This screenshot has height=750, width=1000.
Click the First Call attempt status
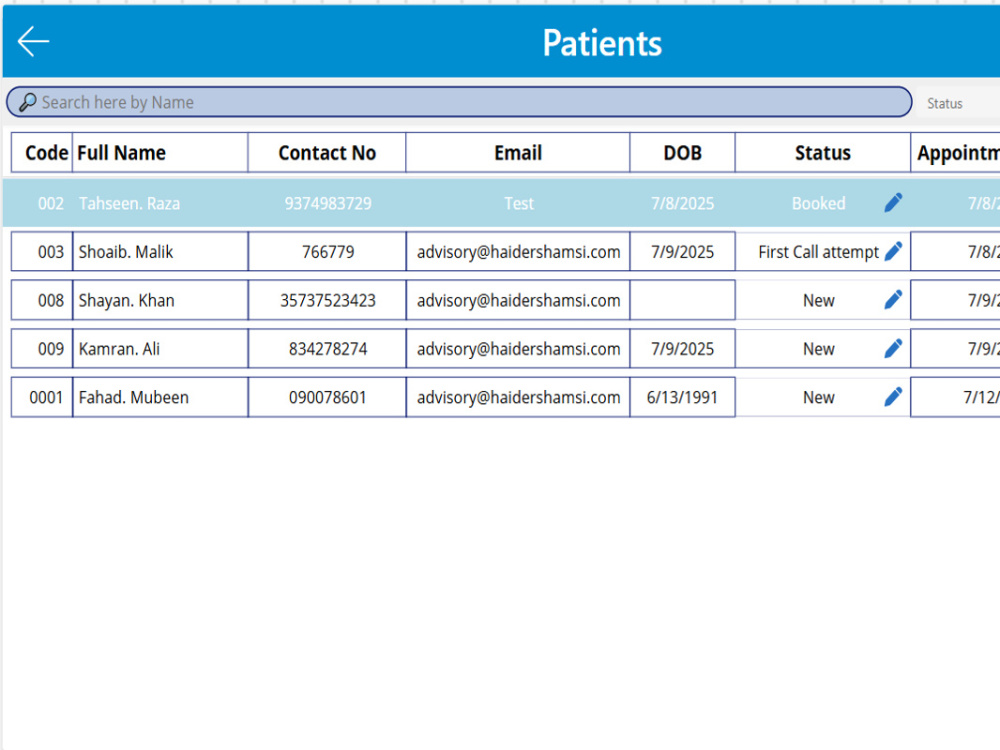pos(818,252)
